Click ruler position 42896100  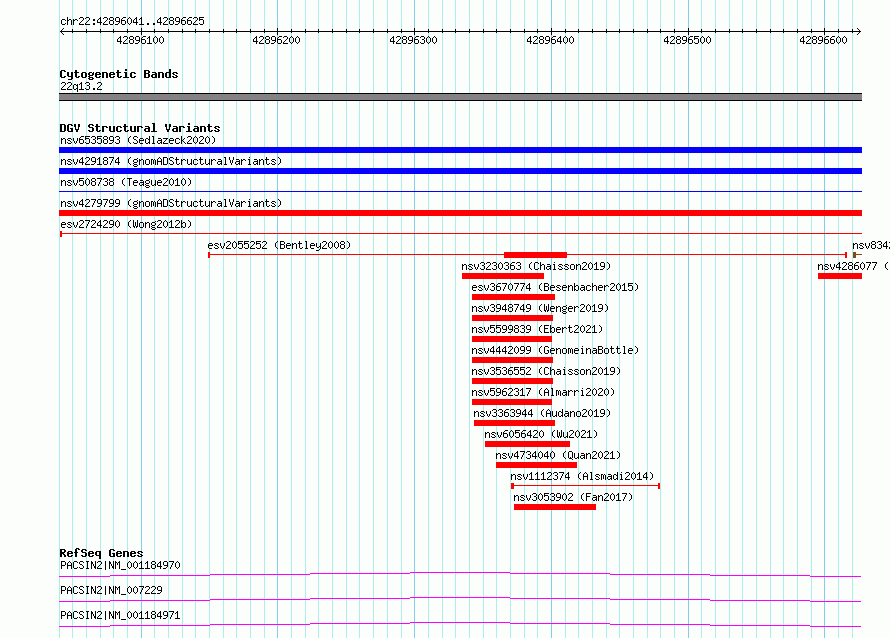point(140,40)
